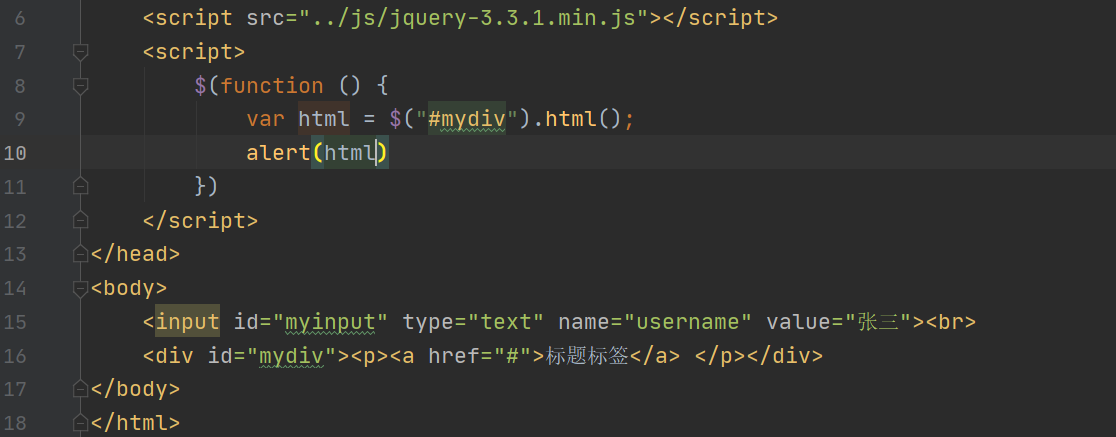1116x437 pixels.
Task: Click line number 16 in the gutter
Action: (14, 356)
